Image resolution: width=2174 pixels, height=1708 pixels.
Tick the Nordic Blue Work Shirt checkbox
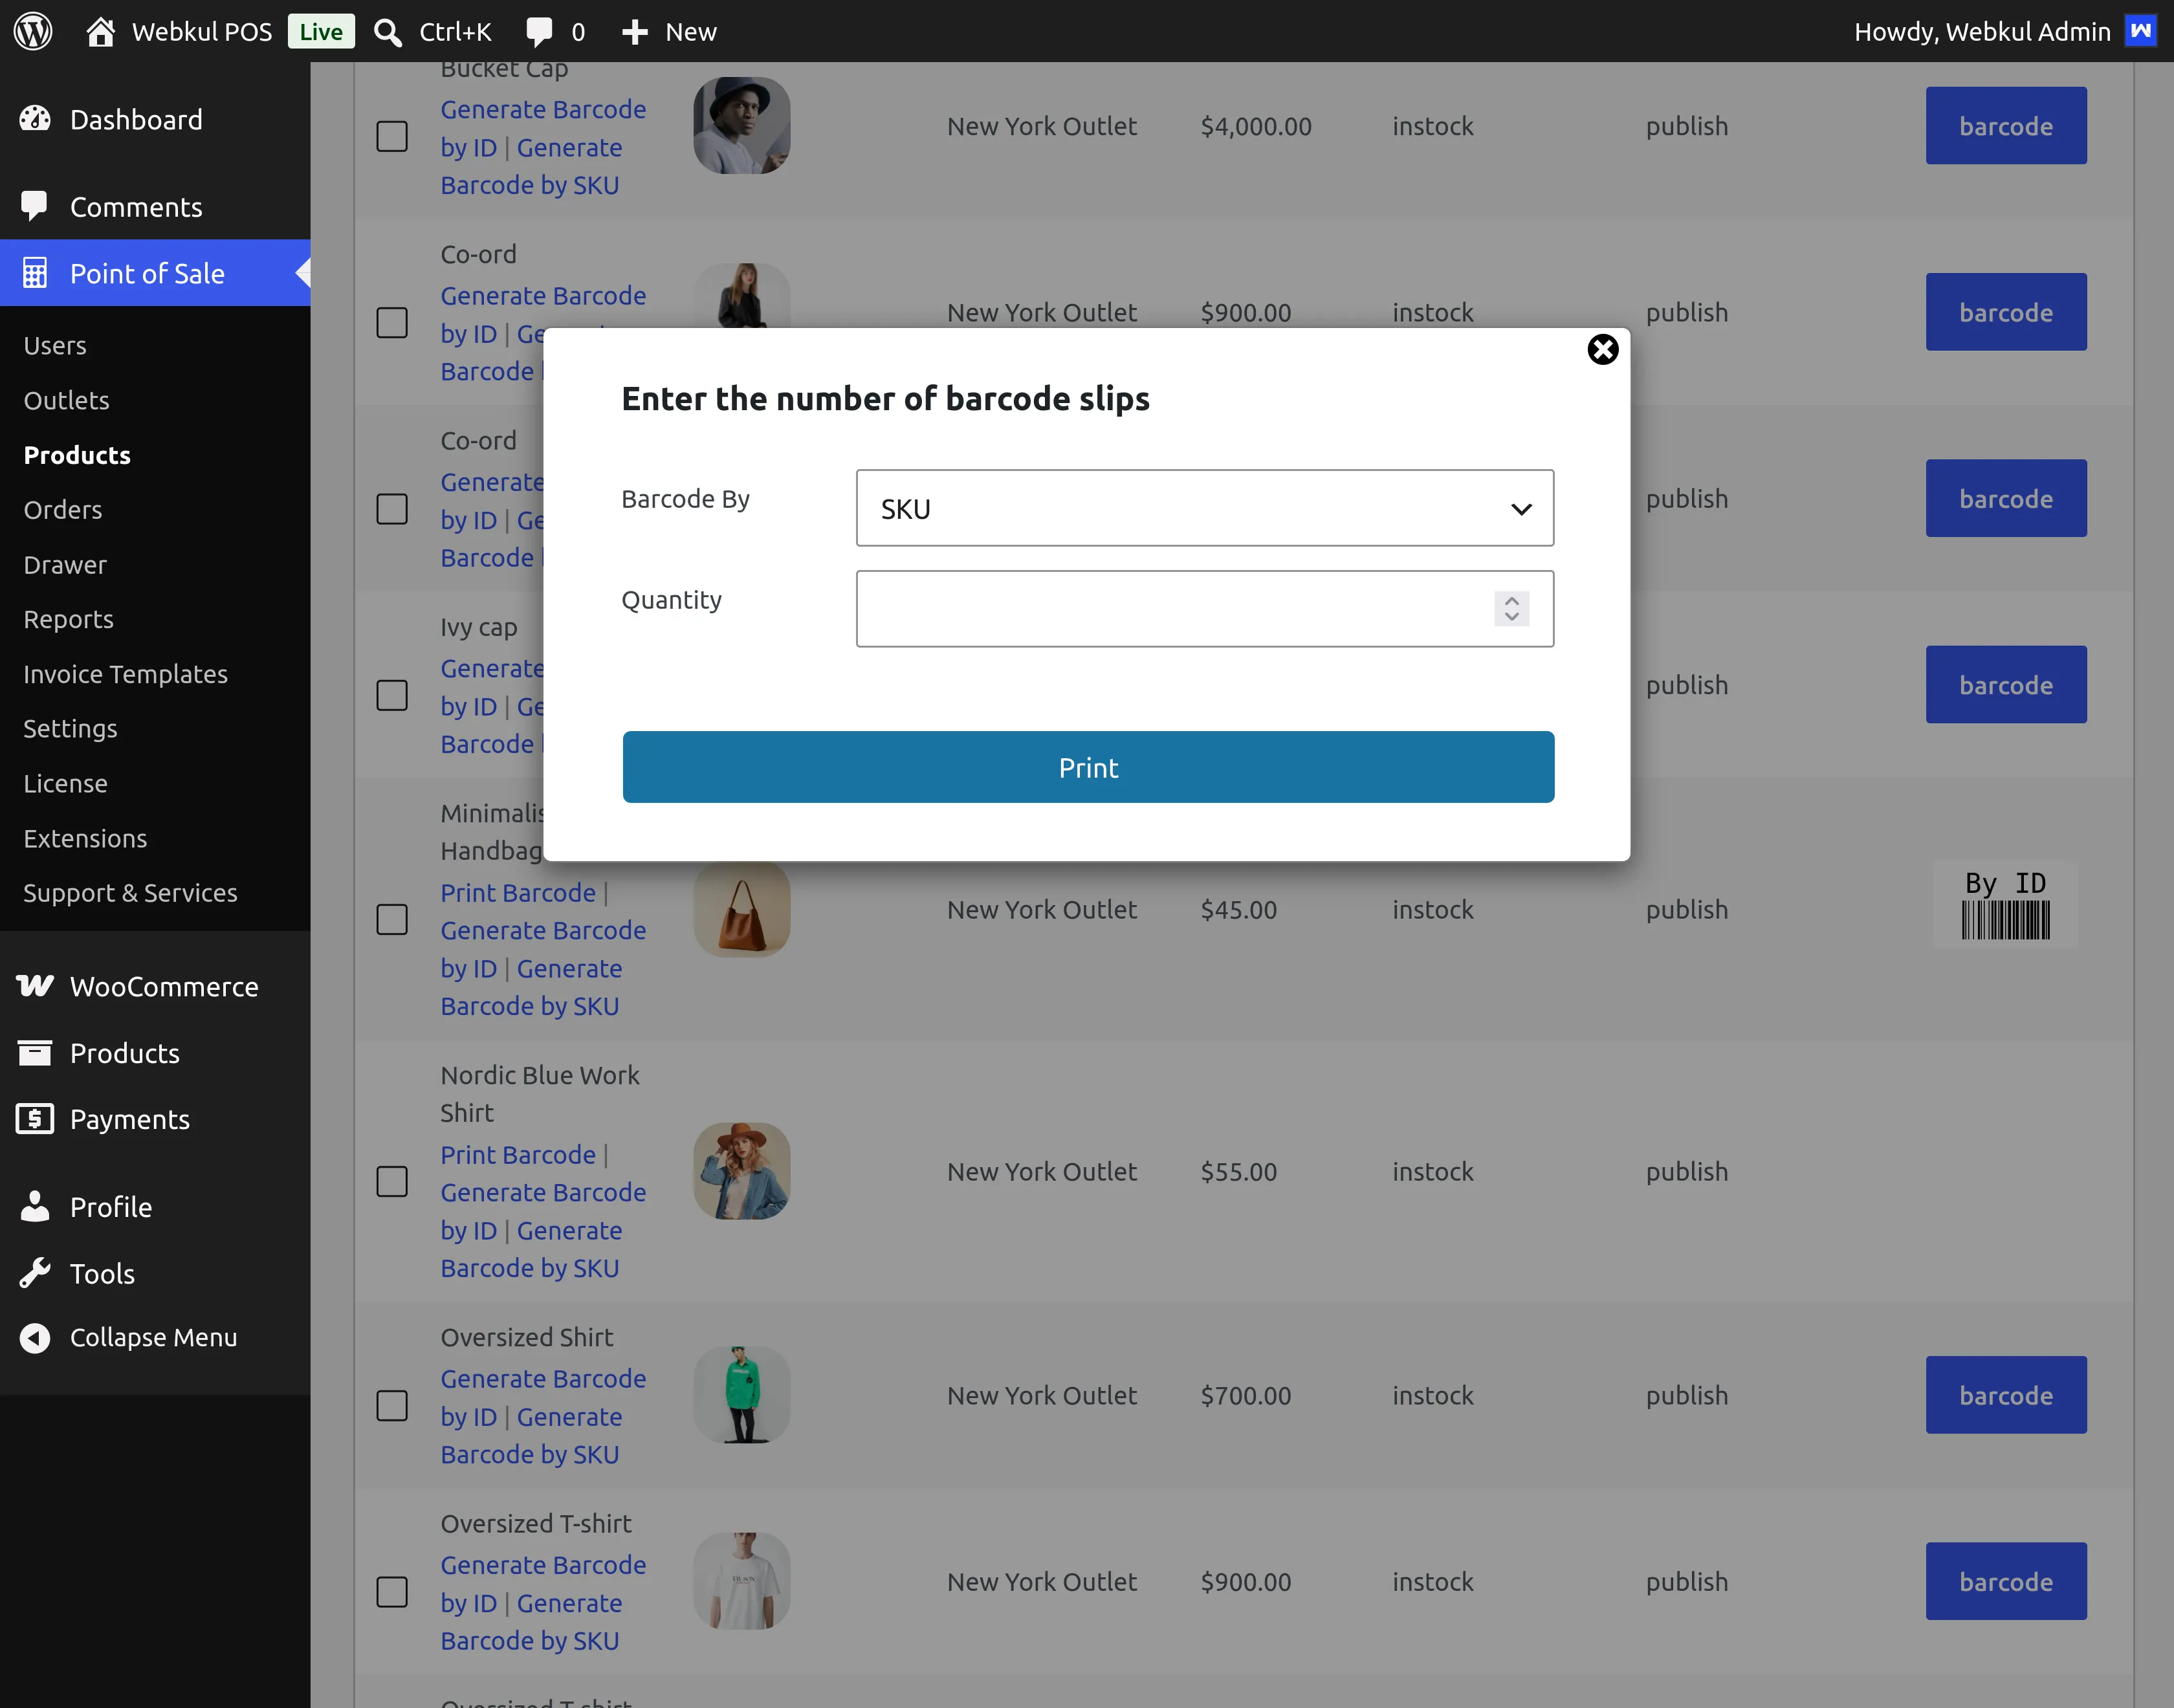(x=392, y=1181)
